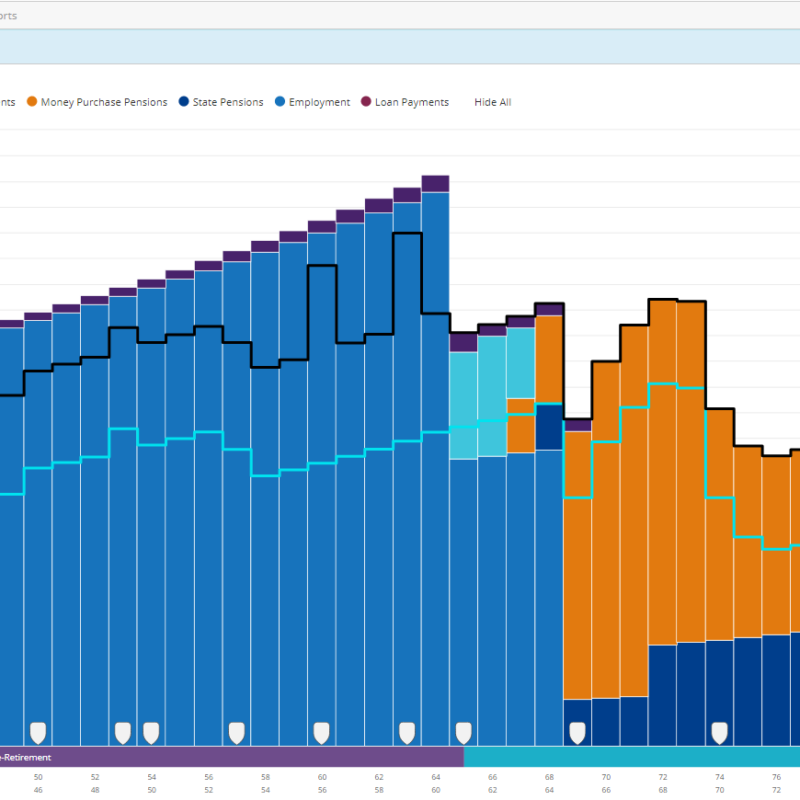Viewport: 800px width, 800px height.
Task: Click the Hide All legend link
Action: (x=492, y=102)
